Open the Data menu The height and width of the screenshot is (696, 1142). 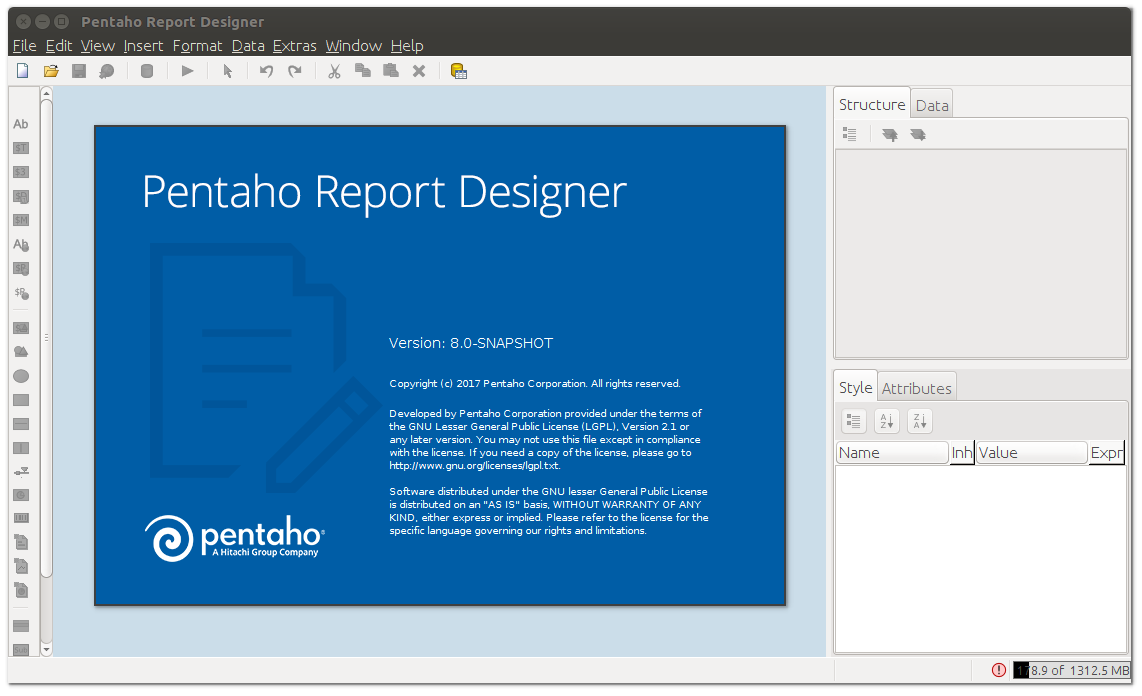click(x=248, y=46)
